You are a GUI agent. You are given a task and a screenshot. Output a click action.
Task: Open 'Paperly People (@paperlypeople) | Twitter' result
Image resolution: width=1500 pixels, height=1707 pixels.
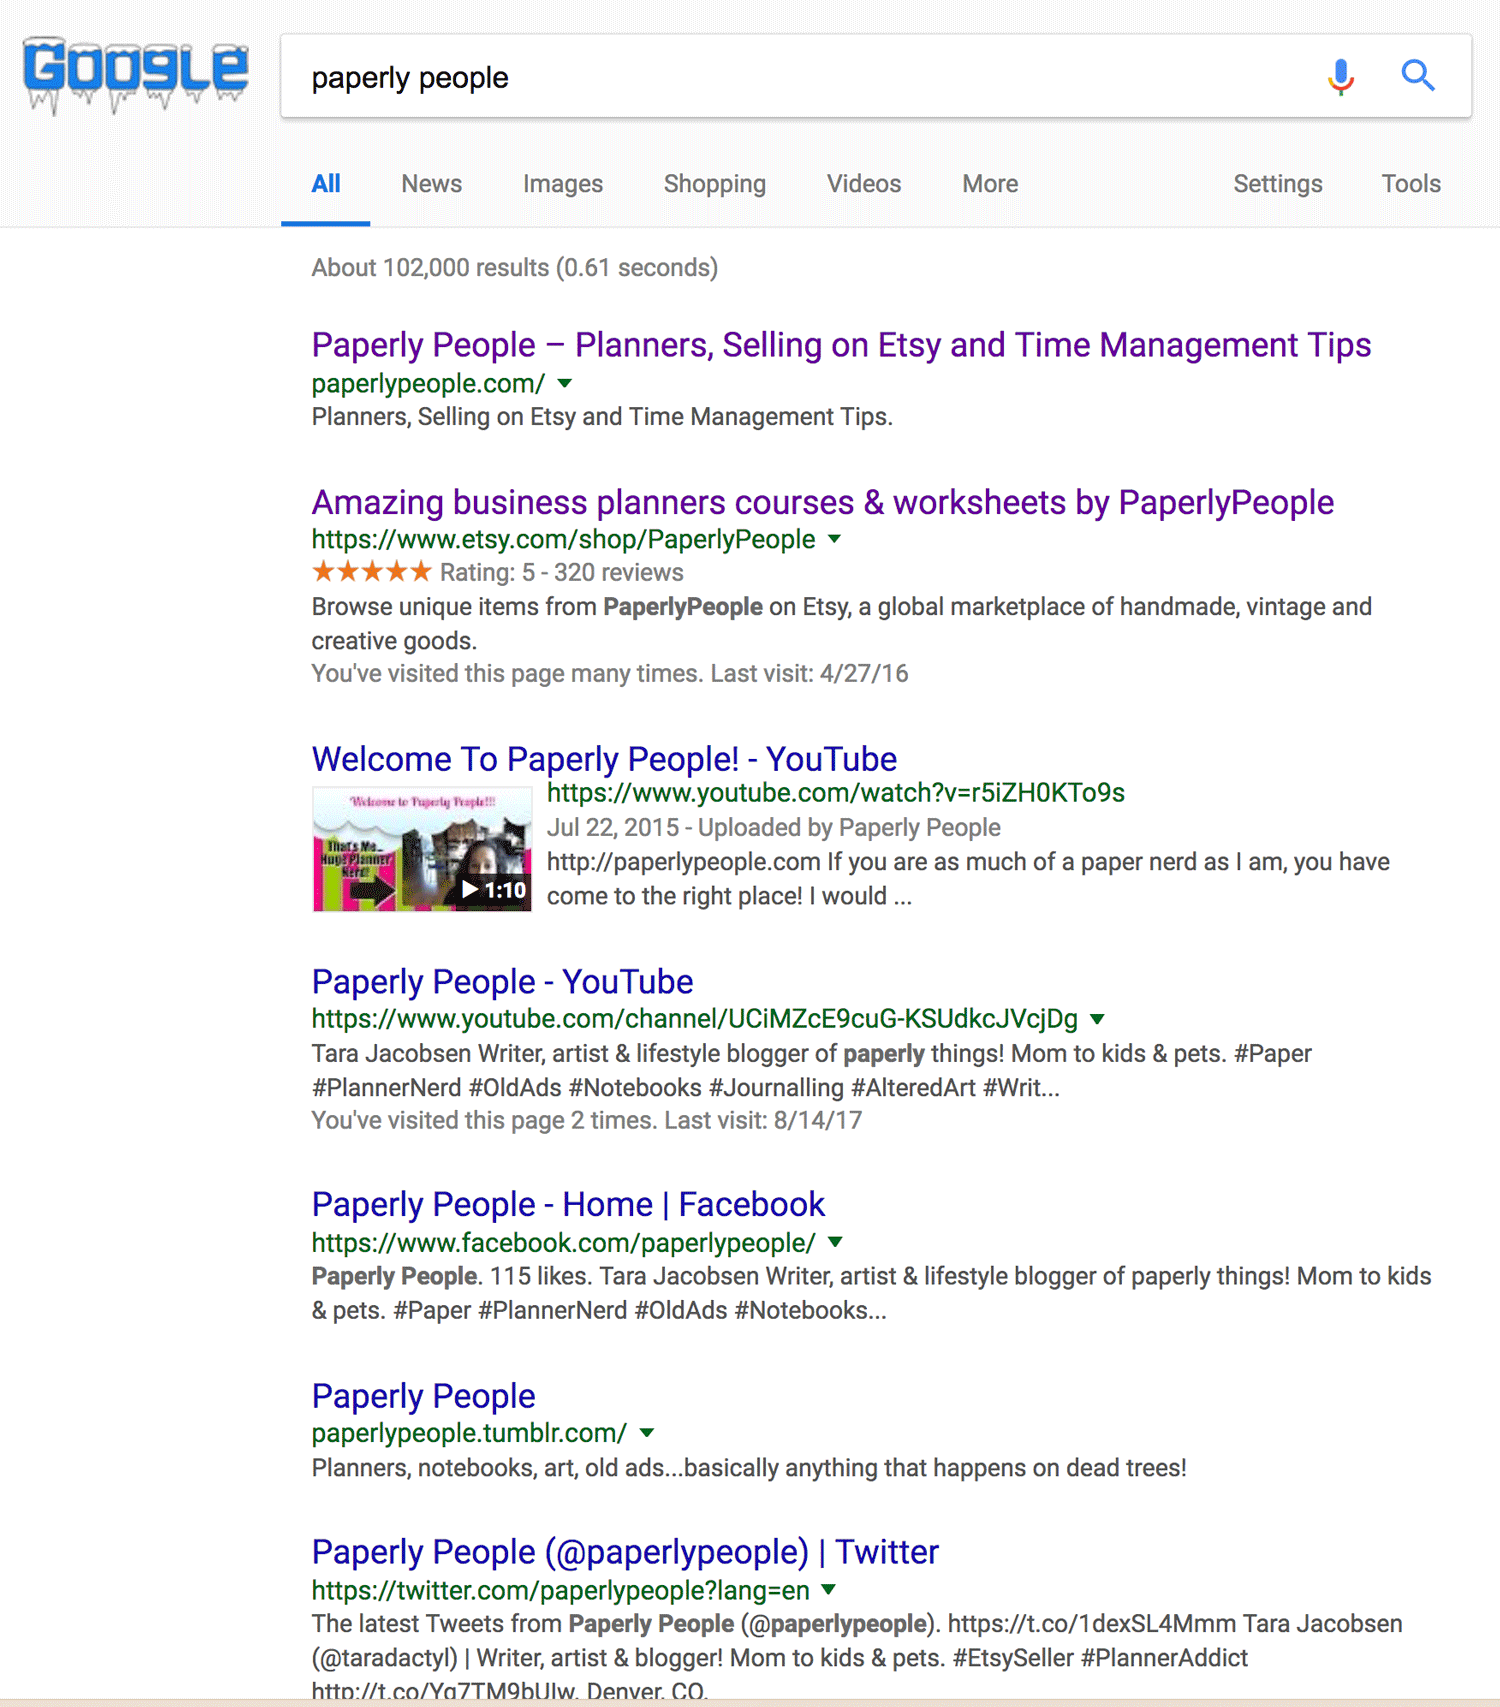(x=625, y=1552)
